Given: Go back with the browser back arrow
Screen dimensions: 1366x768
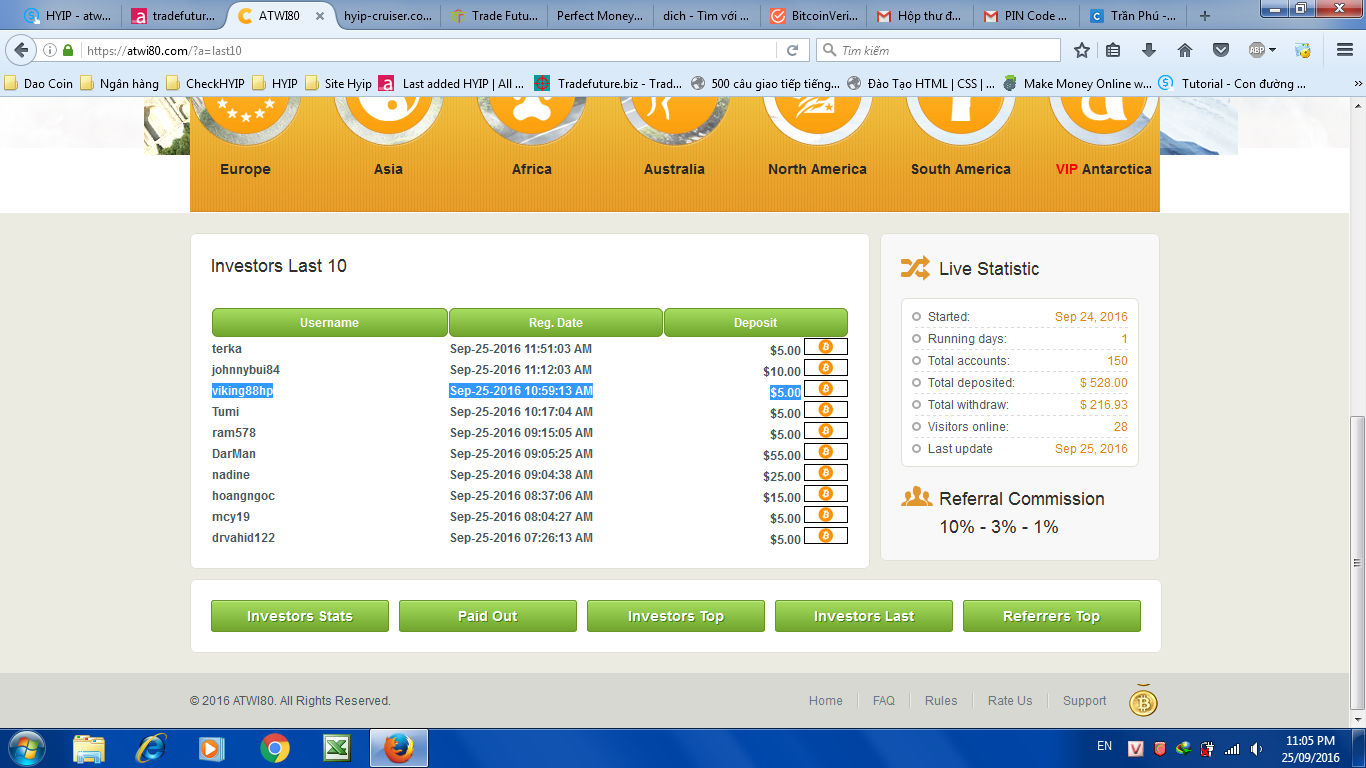Looking at the screenshot, I should pos(22,50).
